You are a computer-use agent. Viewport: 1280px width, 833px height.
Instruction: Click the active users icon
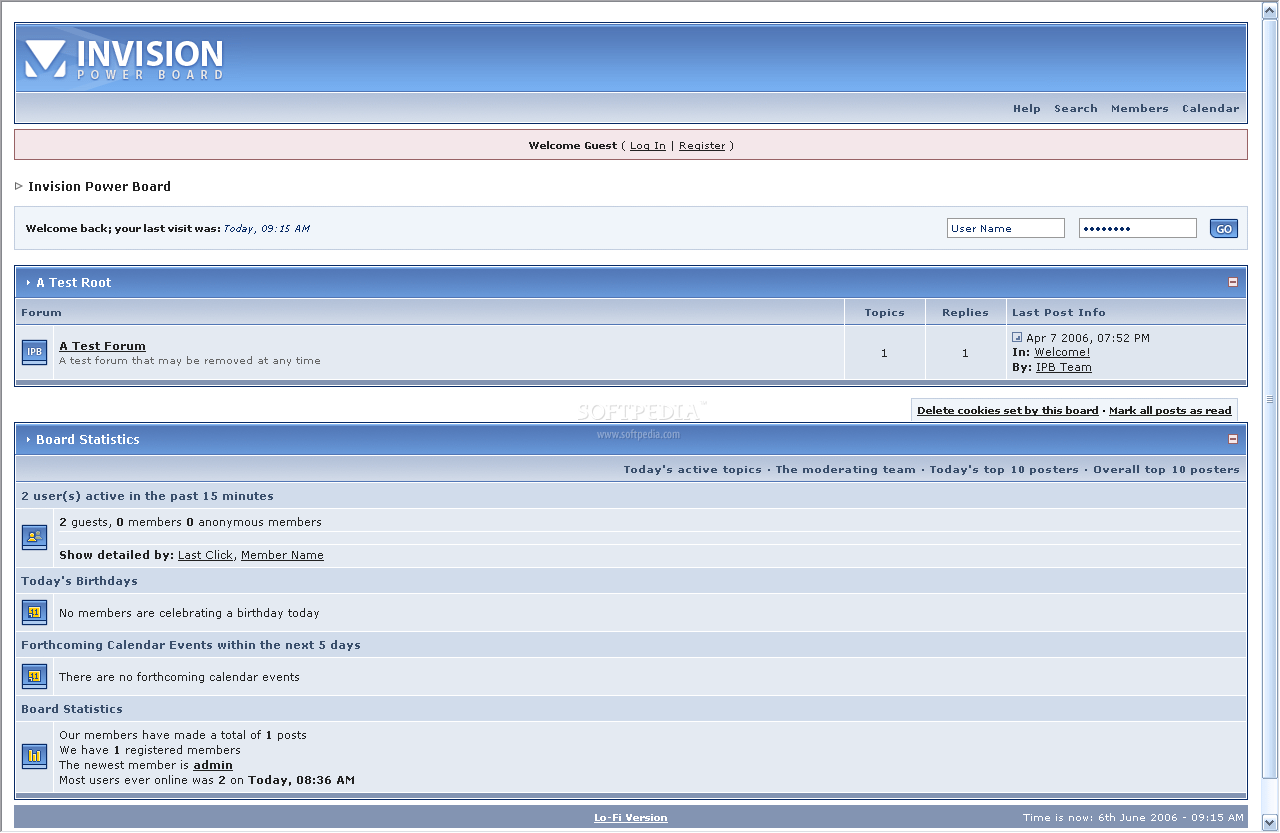[x=34, y=537]
